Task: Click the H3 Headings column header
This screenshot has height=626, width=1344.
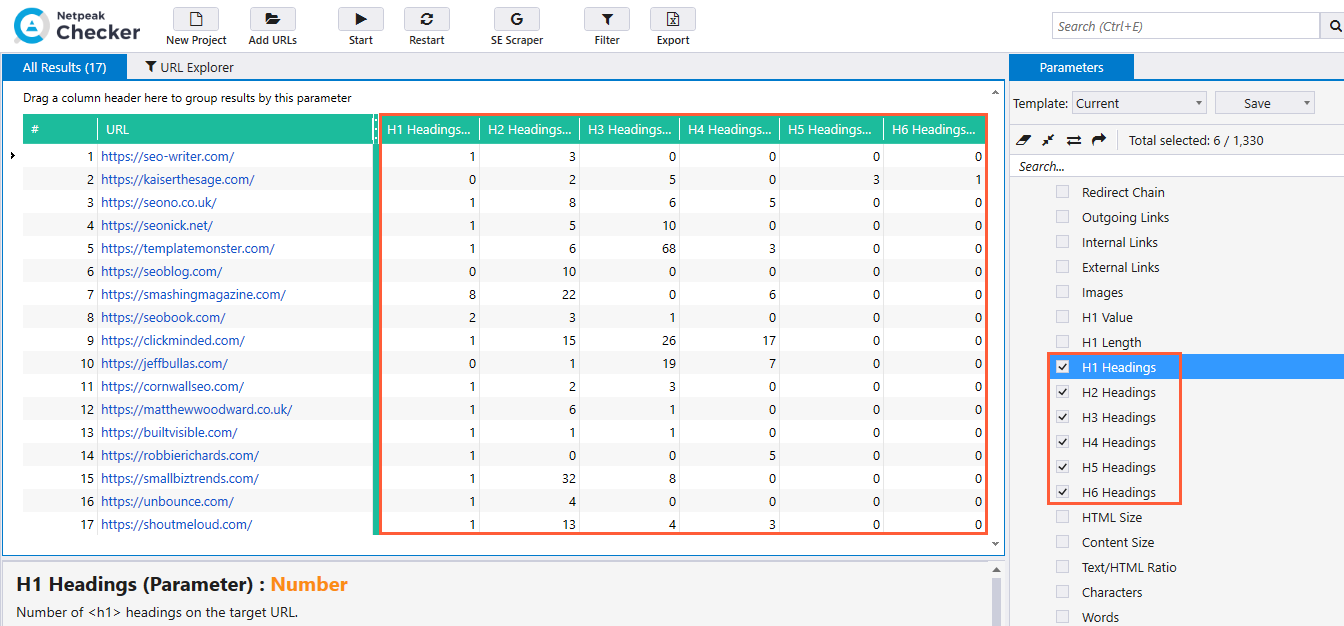Action: (x=630, y=129)
